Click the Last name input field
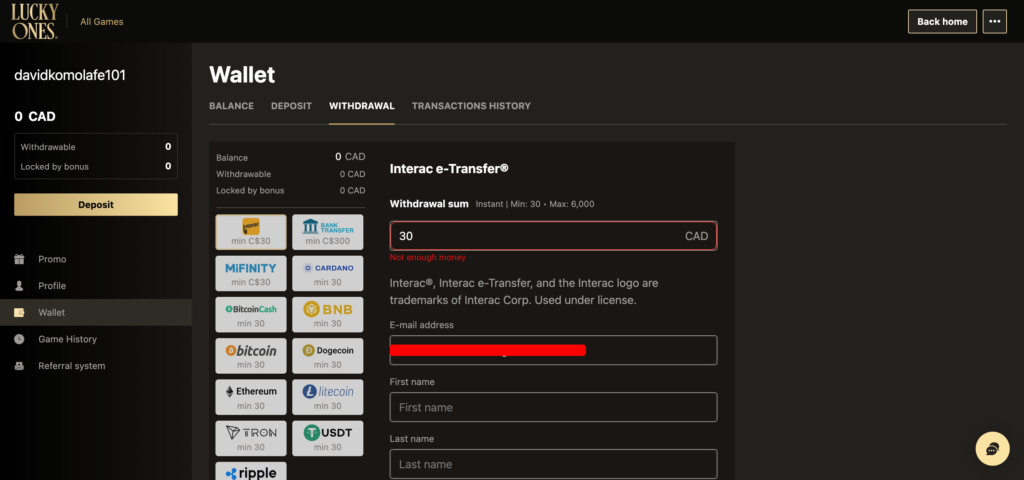This screenshot has height=480, width=1024. (x=553, y=464)
